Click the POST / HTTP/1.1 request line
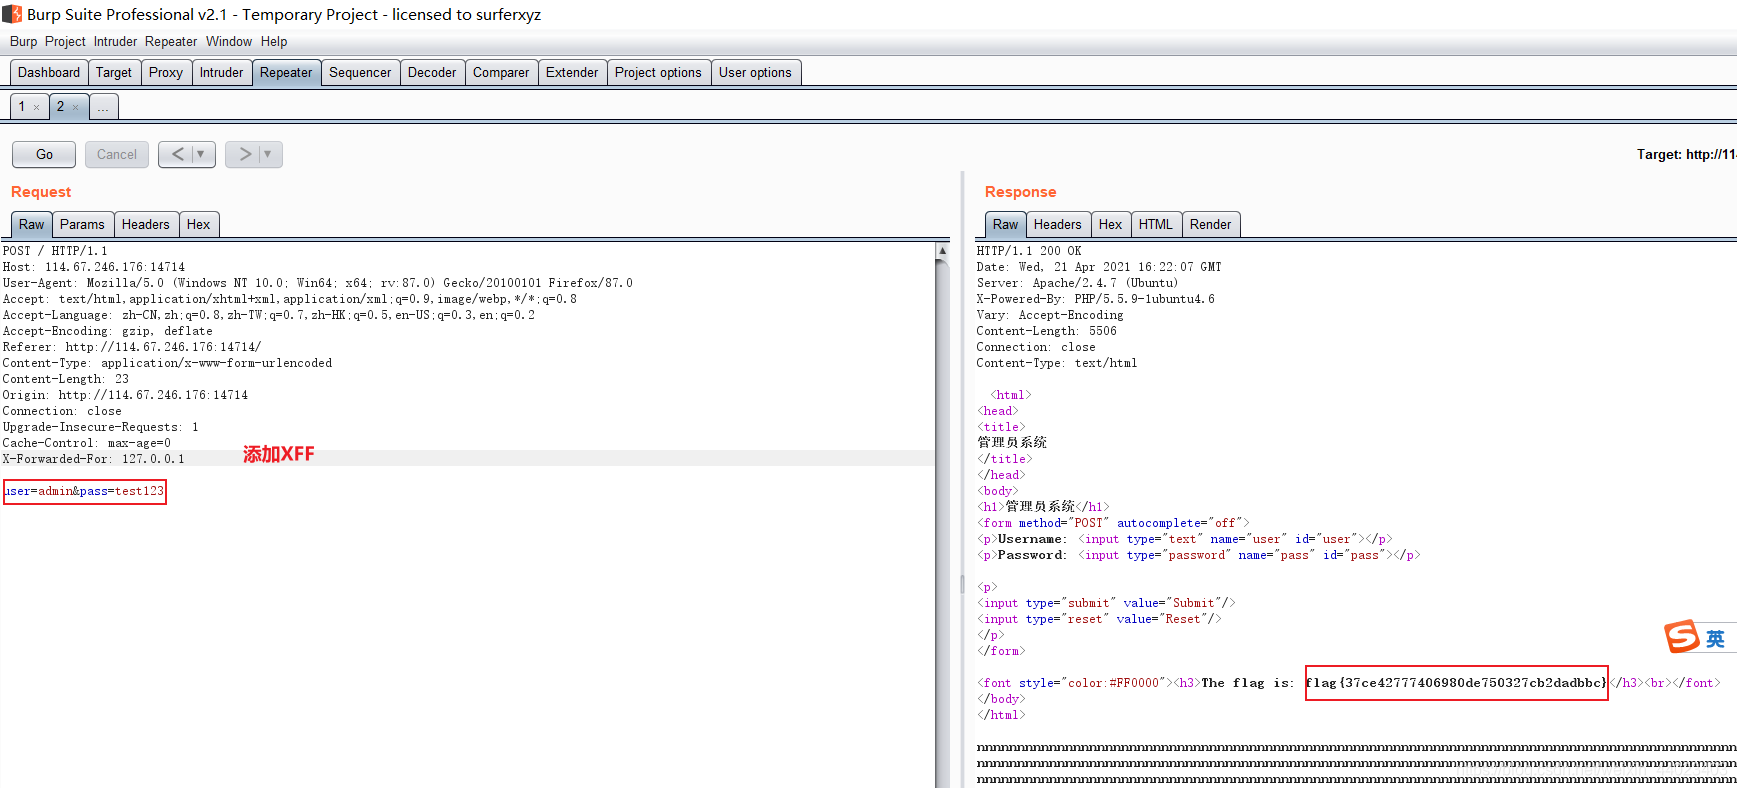Viewport: 1737px width, 788px height. [x=55, y=251]
